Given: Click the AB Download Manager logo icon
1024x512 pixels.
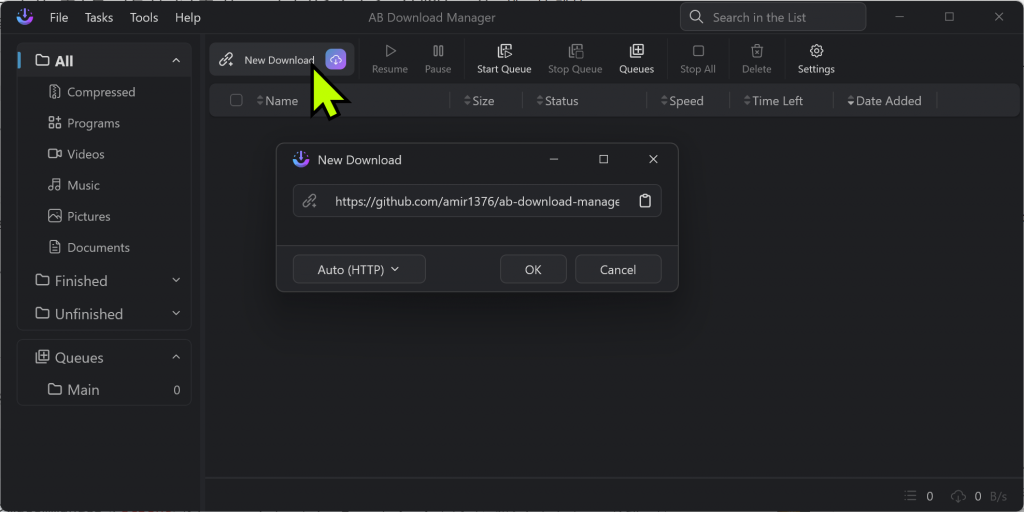Looking at the screenshot, I should tap(25, 17).
